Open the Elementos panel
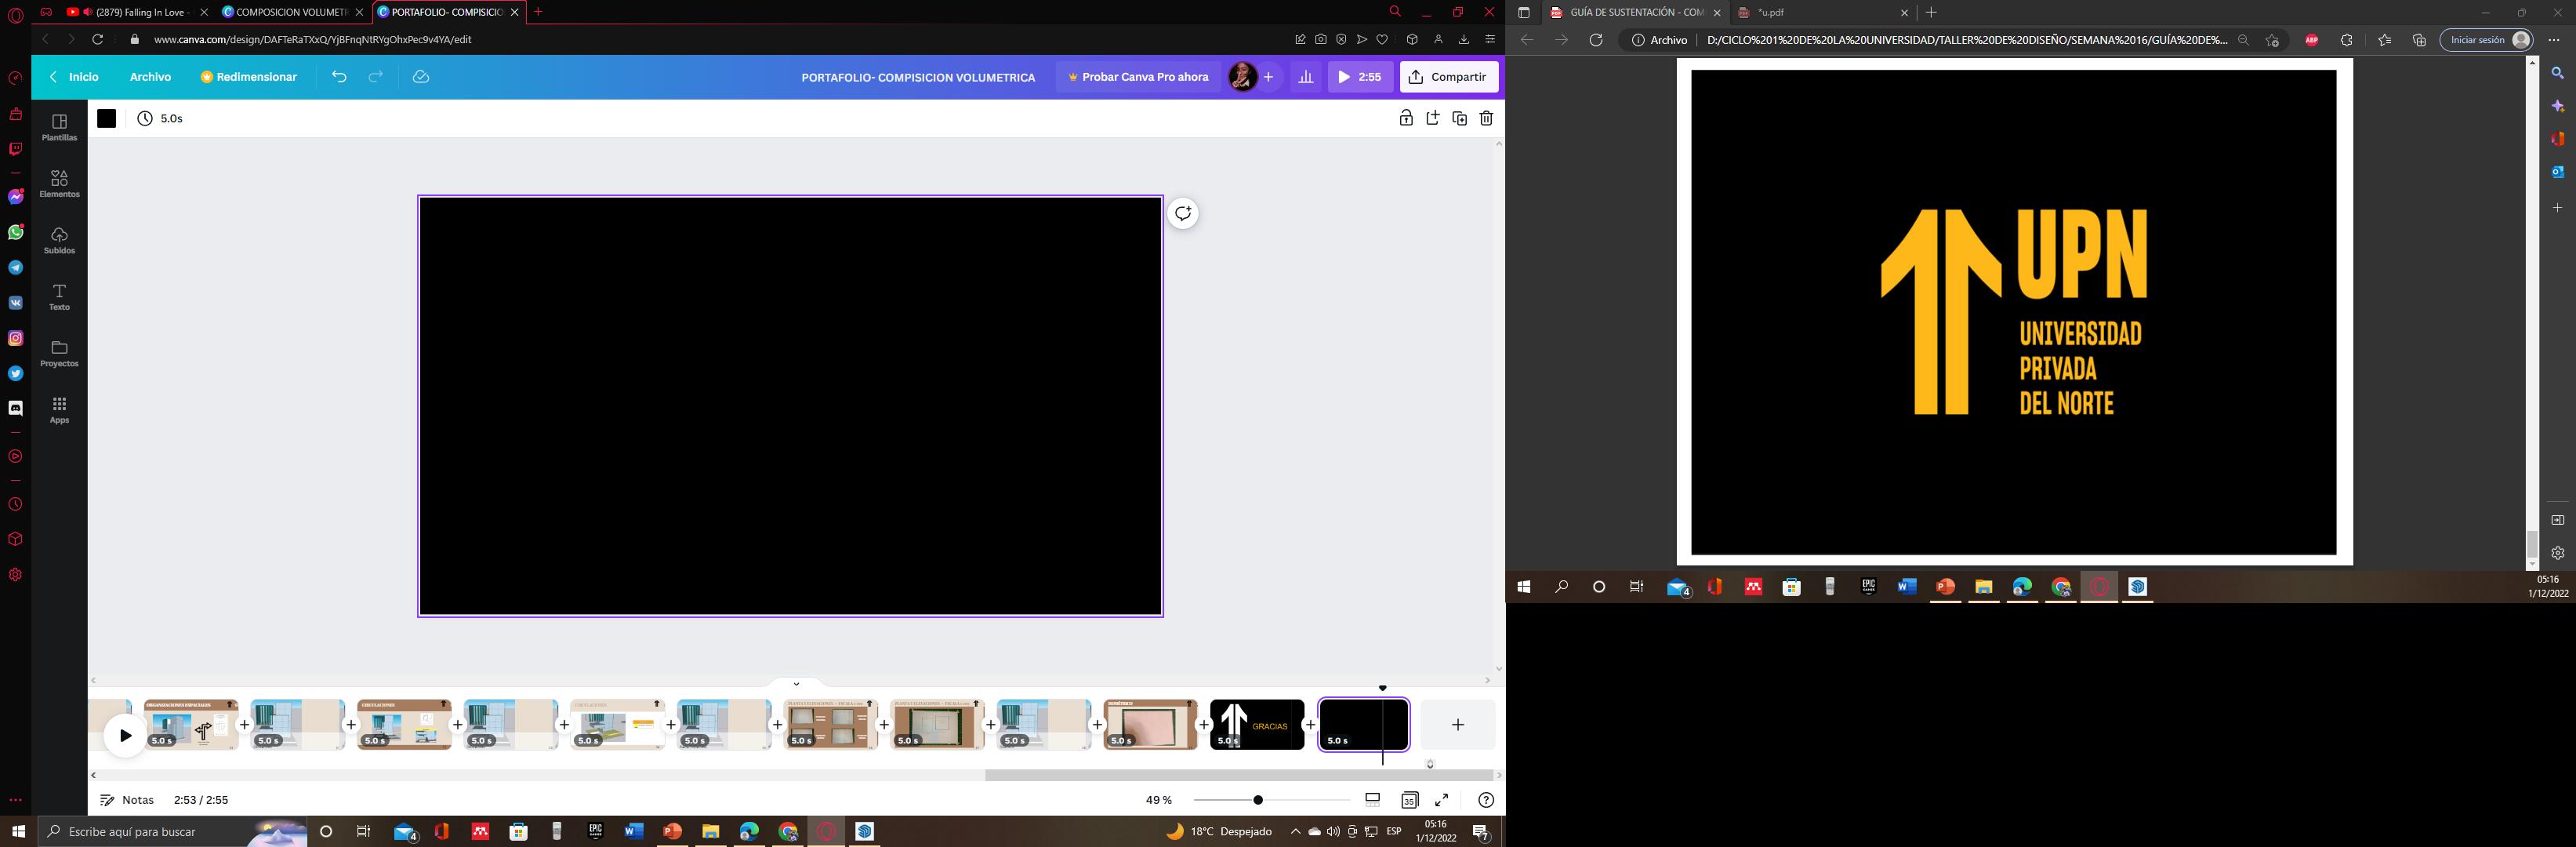The width and height of the screenshot is (2576, 847). [59, 183]
